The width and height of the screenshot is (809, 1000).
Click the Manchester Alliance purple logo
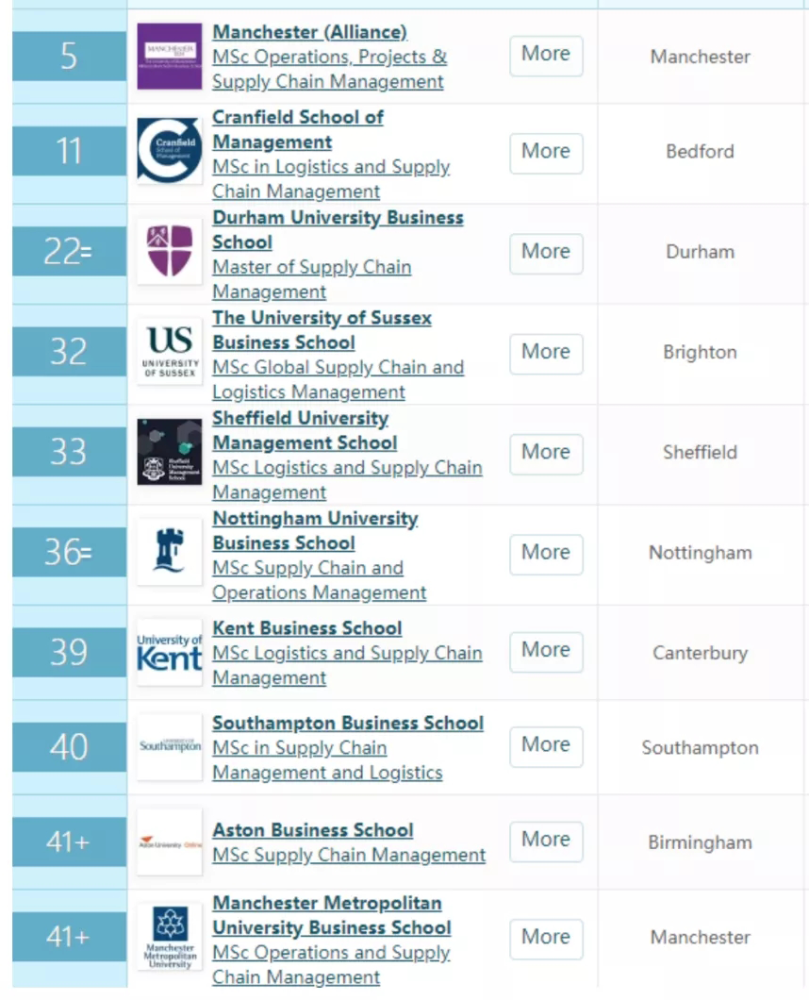(170, 56)
